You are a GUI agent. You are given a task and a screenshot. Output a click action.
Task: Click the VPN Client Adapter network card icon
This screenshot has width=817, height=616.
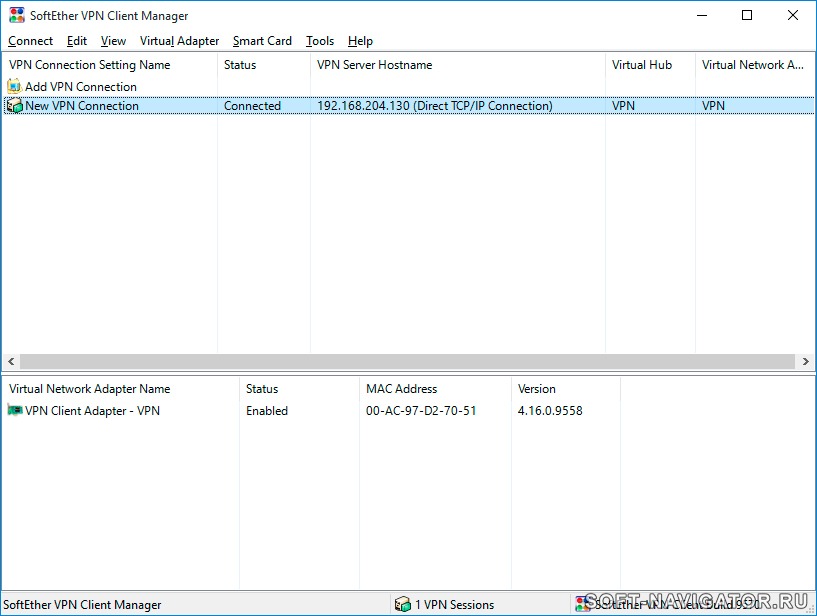point(15,410)
